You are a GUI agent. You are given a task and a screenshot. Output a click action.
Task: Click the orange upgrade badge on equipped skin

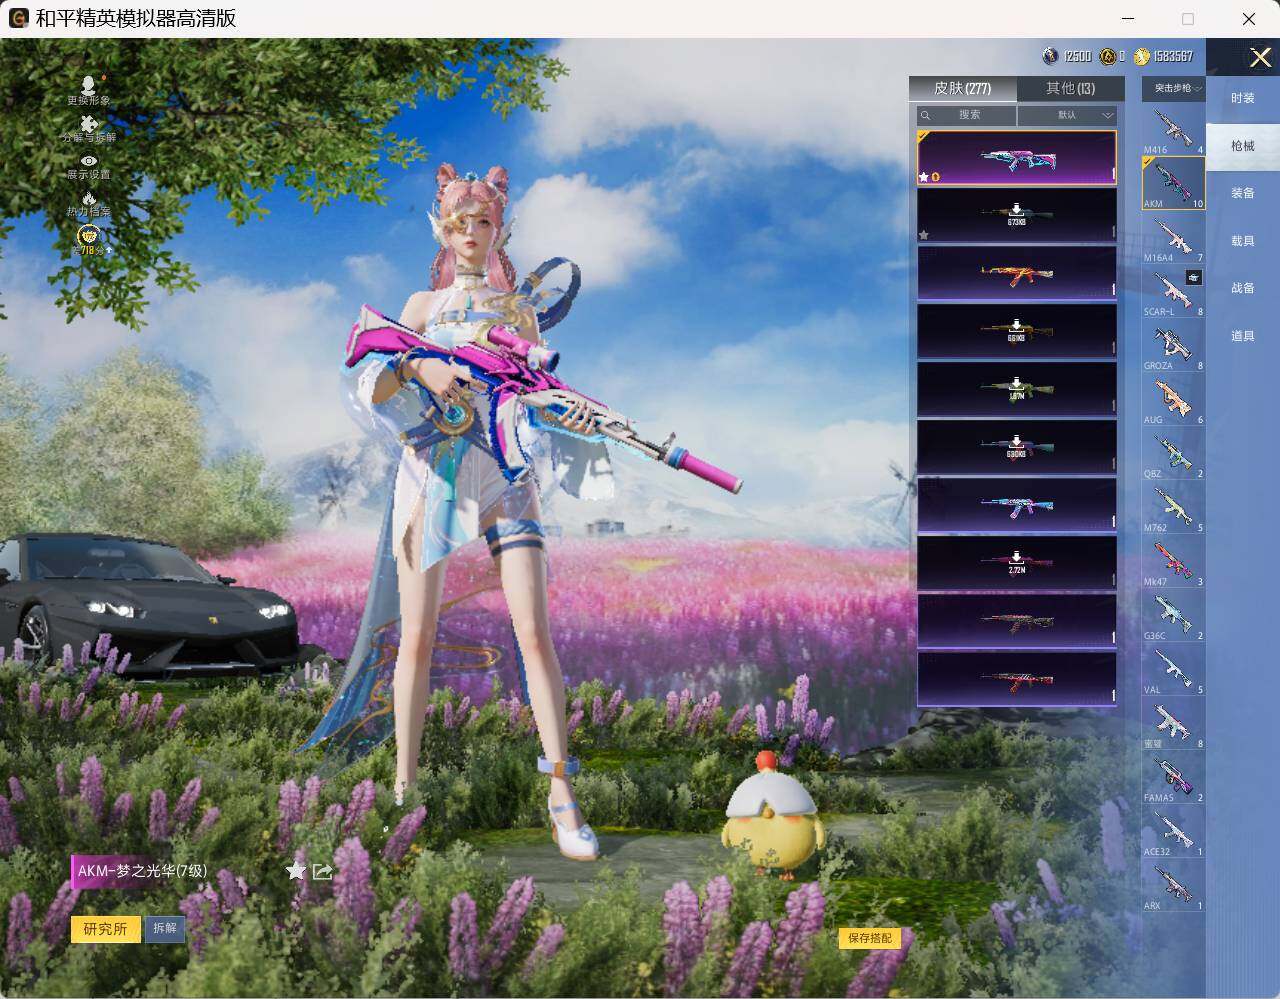[x=936, y=177]
